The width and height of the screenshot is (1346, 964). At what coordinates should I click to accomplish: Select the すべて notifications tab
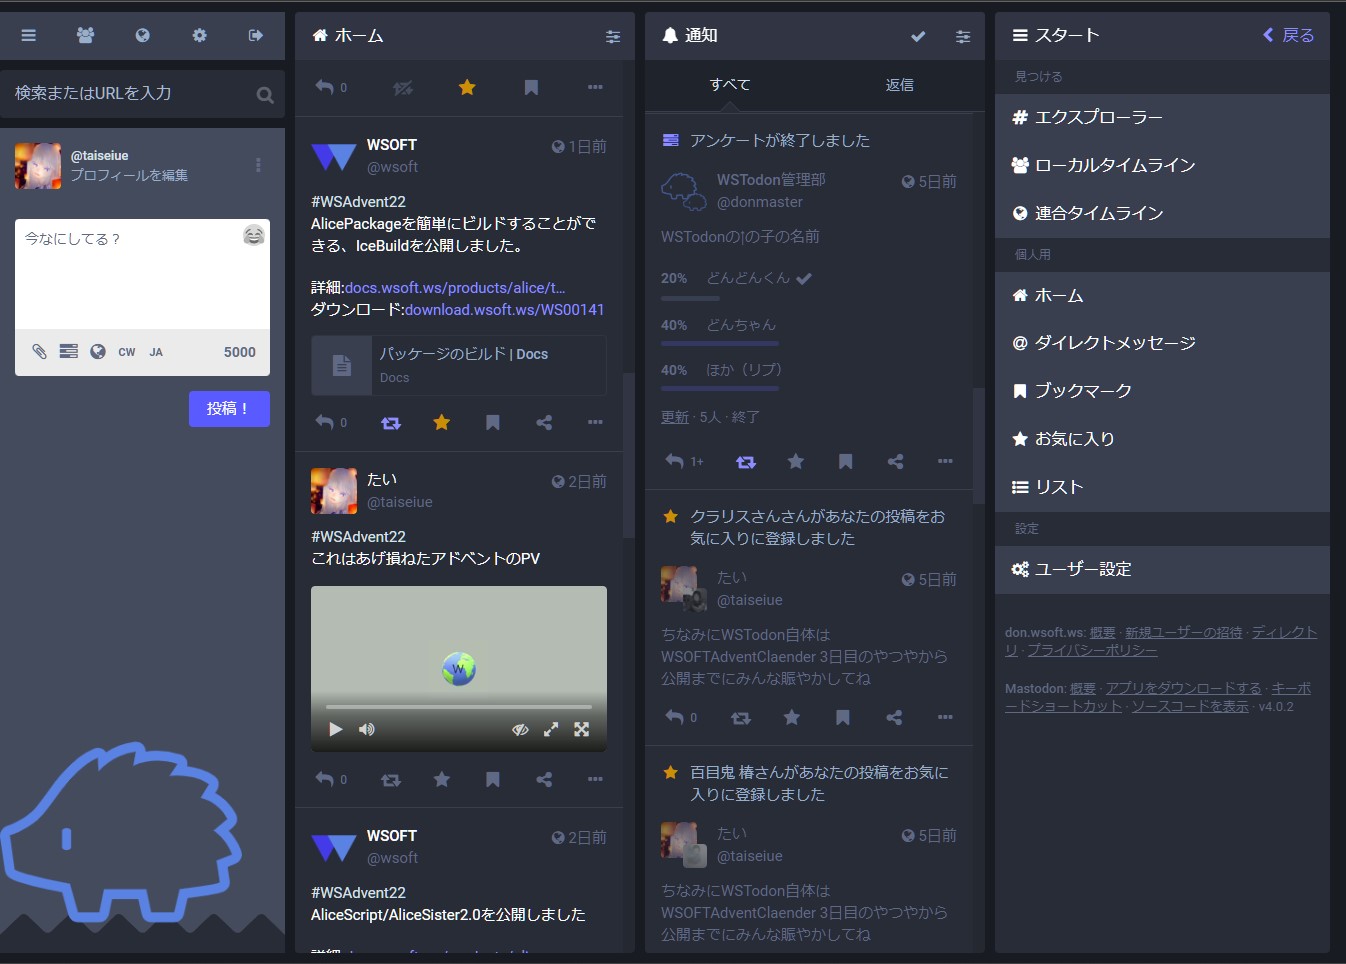pyautogui.click(x=729, y=84)
